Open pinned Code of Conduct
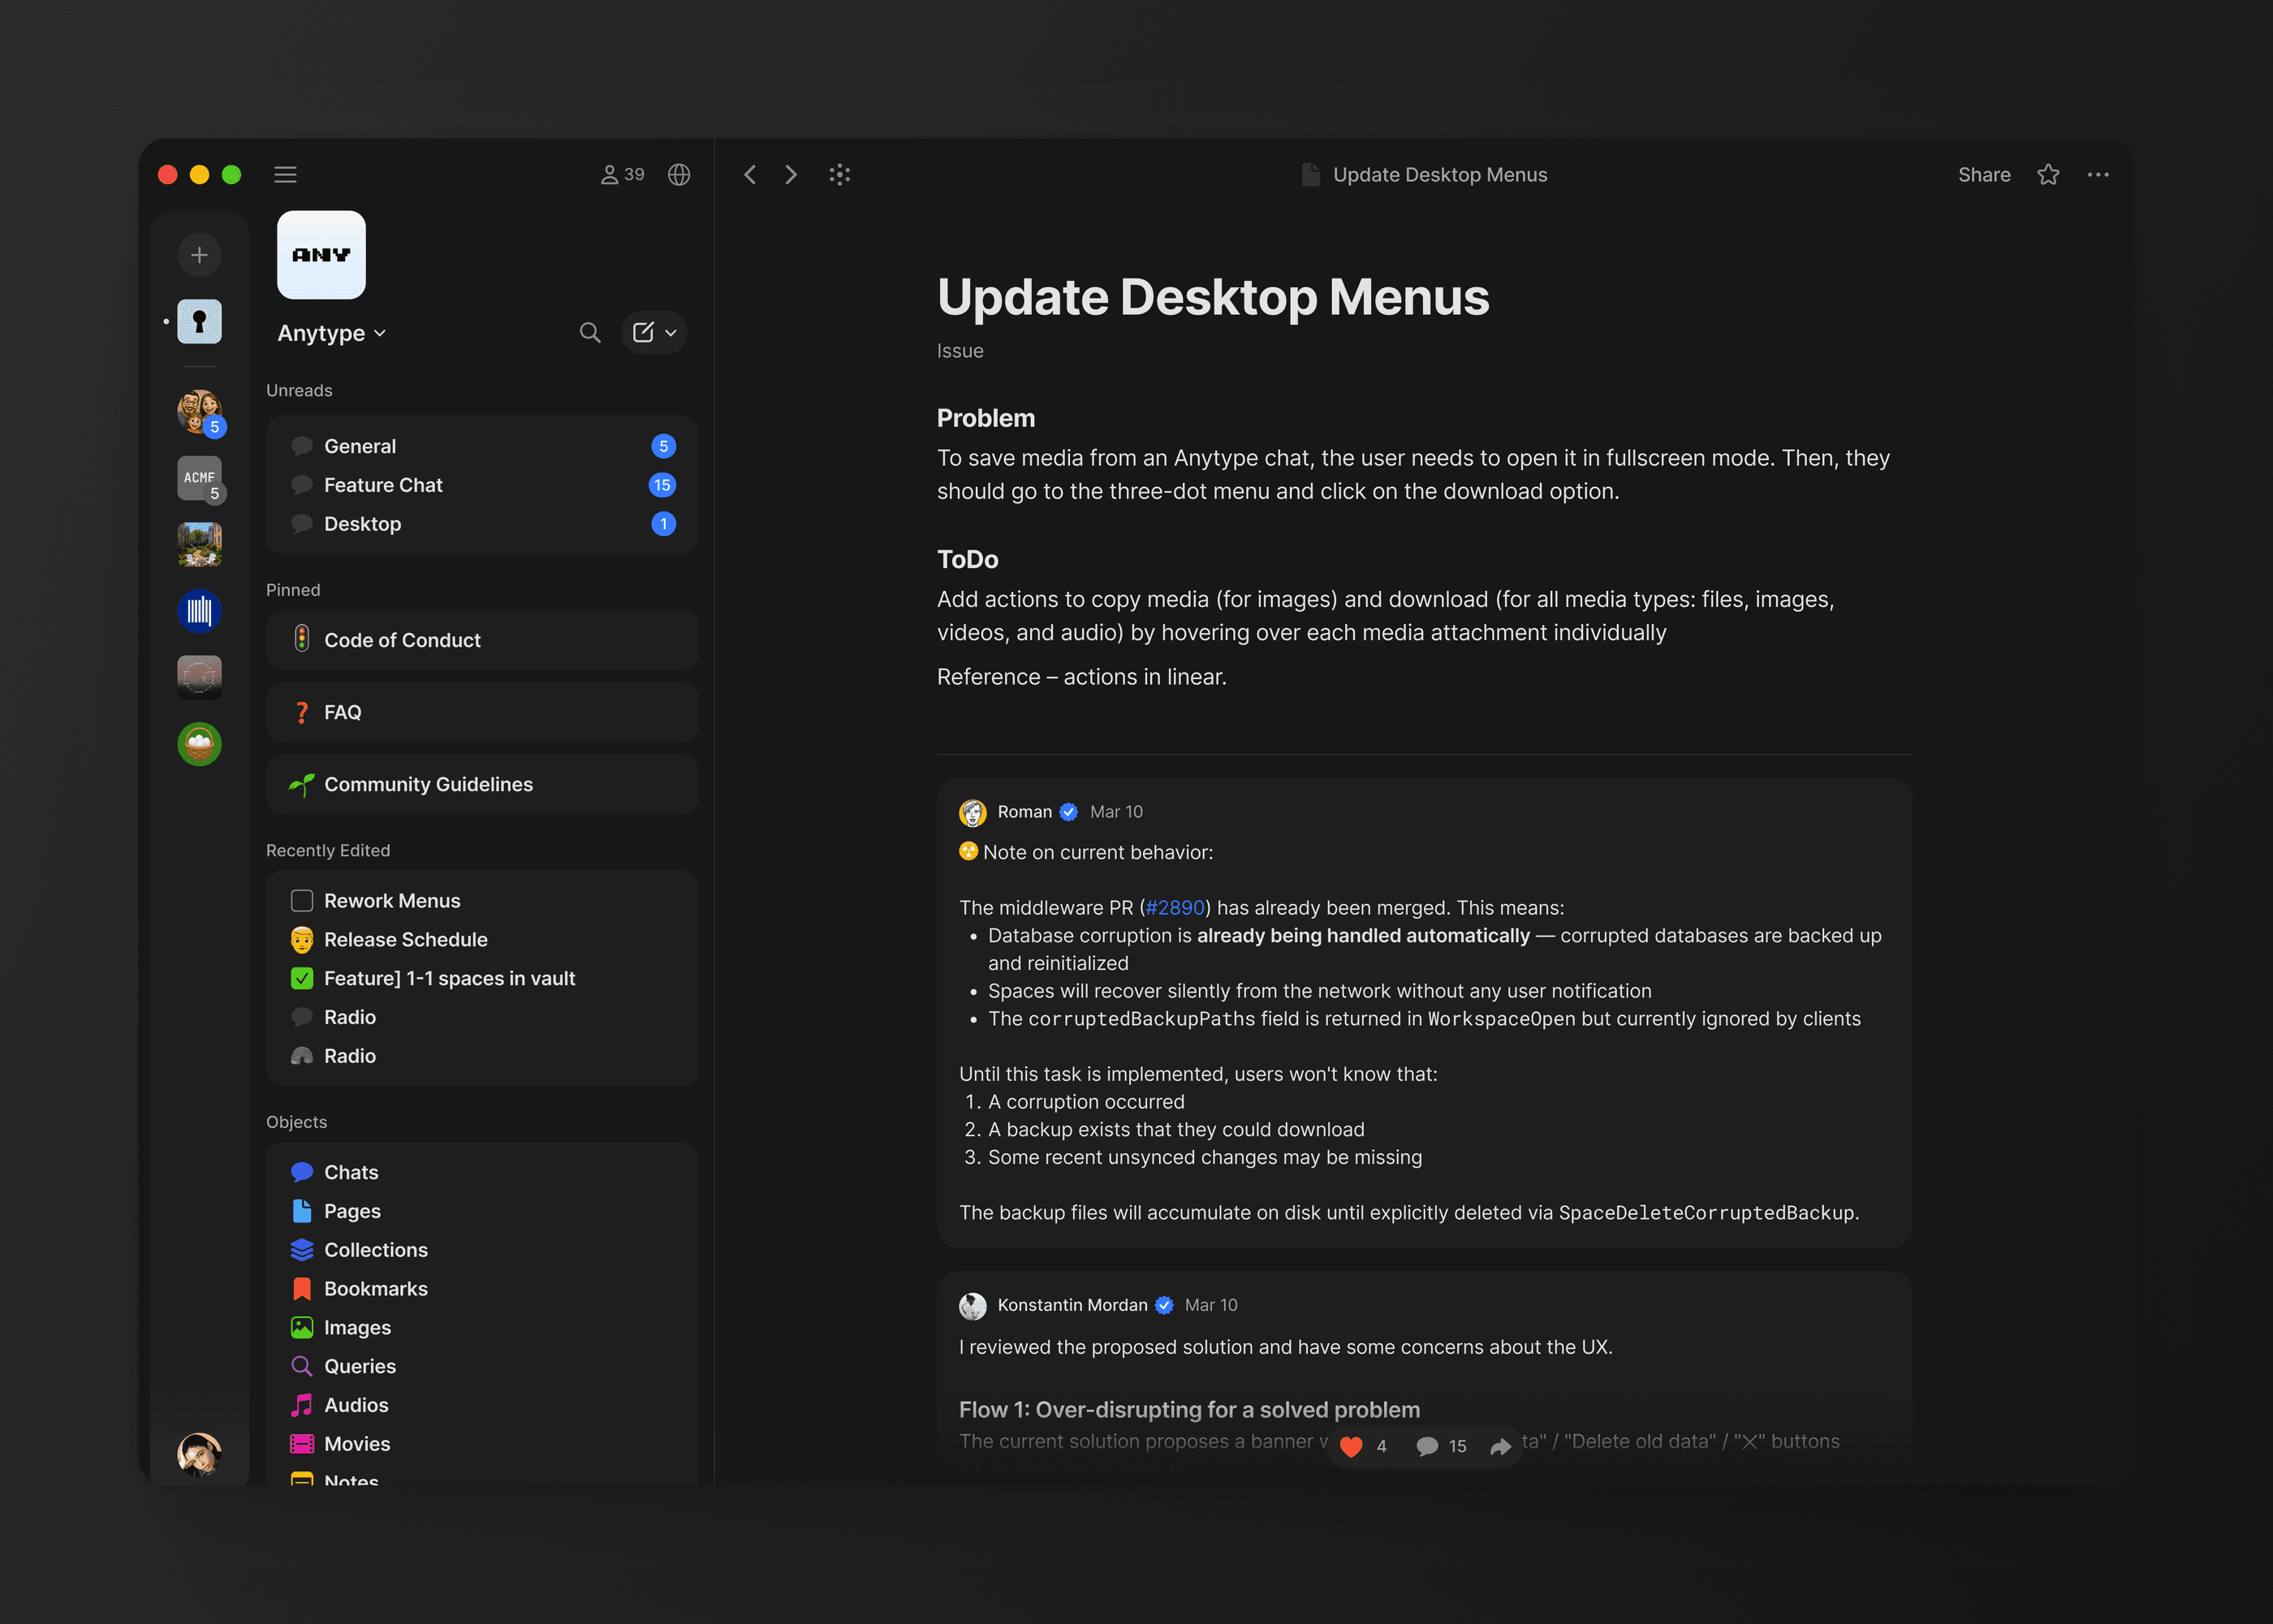Viewport: 2273px width, 1624px height. click(x=482, y=640)
